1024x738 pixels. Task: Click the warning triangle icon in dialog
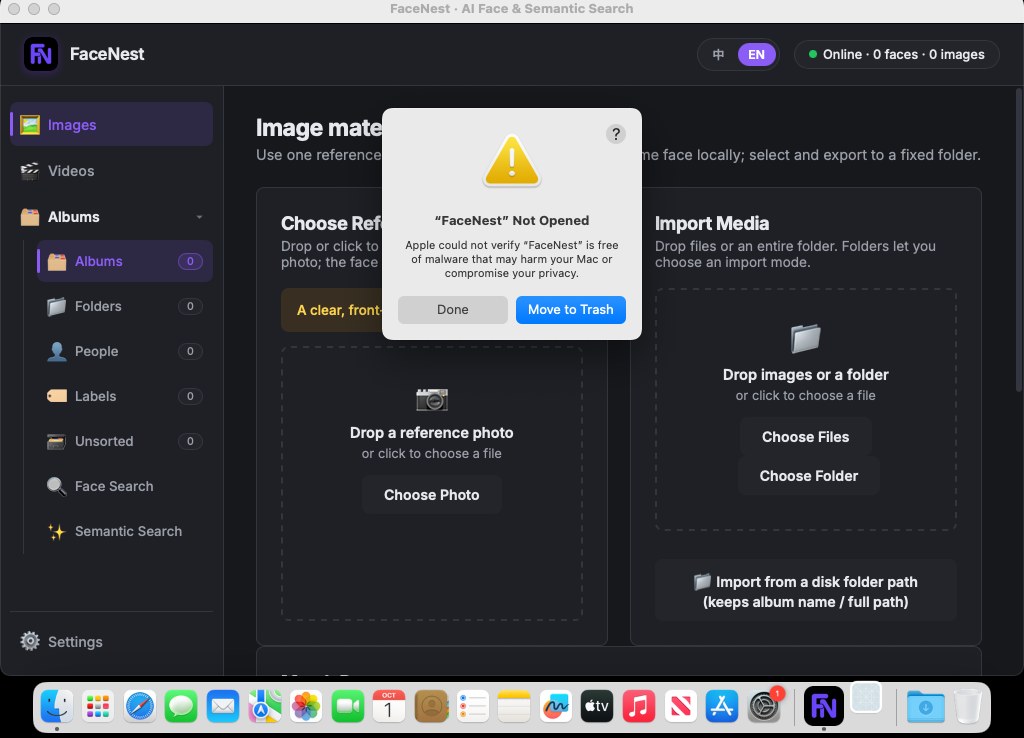(511, 161)
